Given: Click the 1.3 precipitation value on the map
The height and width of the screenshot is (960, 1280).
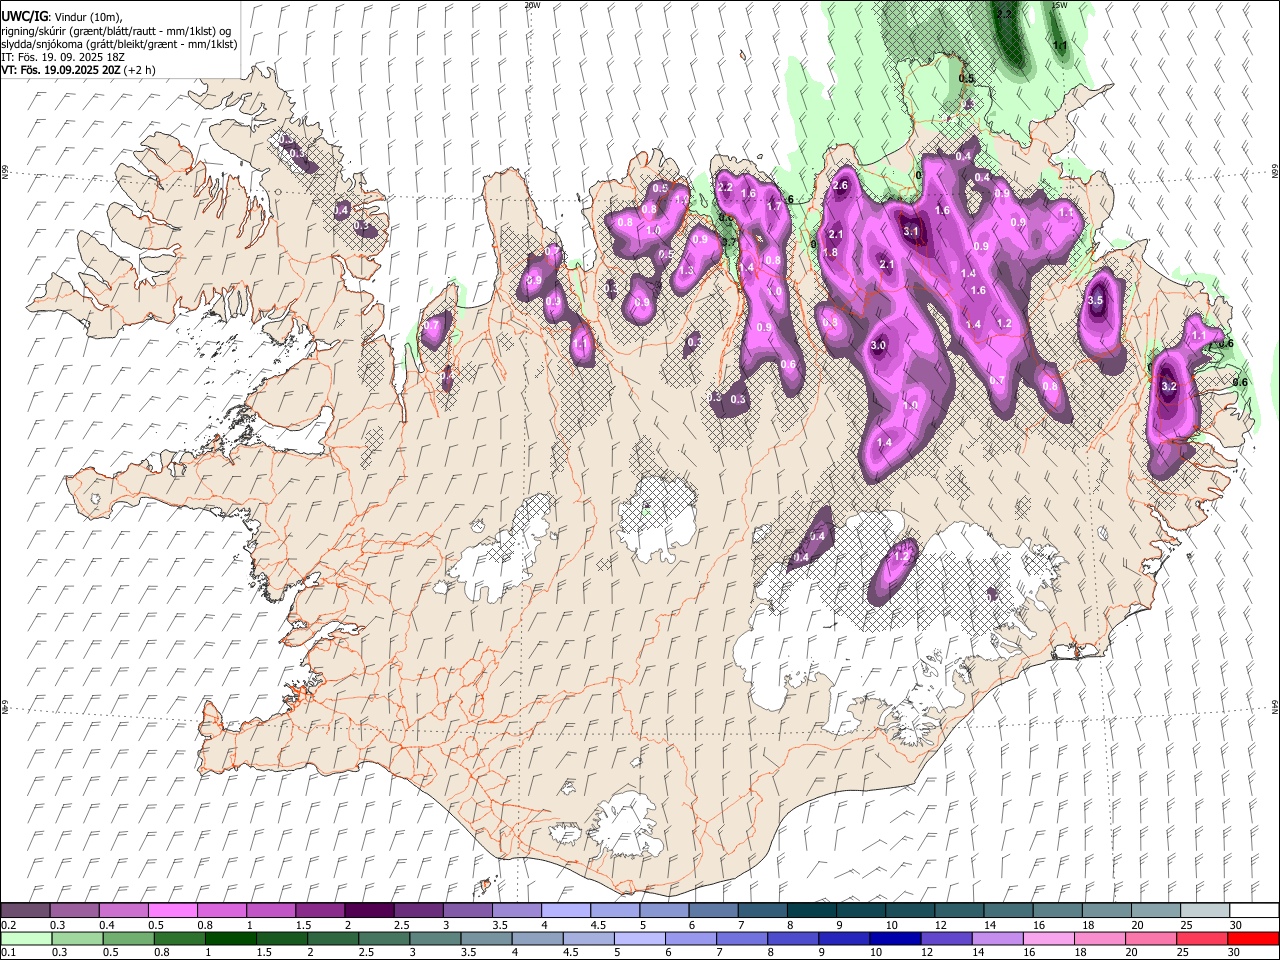Looking at the screenshot, I should (687, 270).
